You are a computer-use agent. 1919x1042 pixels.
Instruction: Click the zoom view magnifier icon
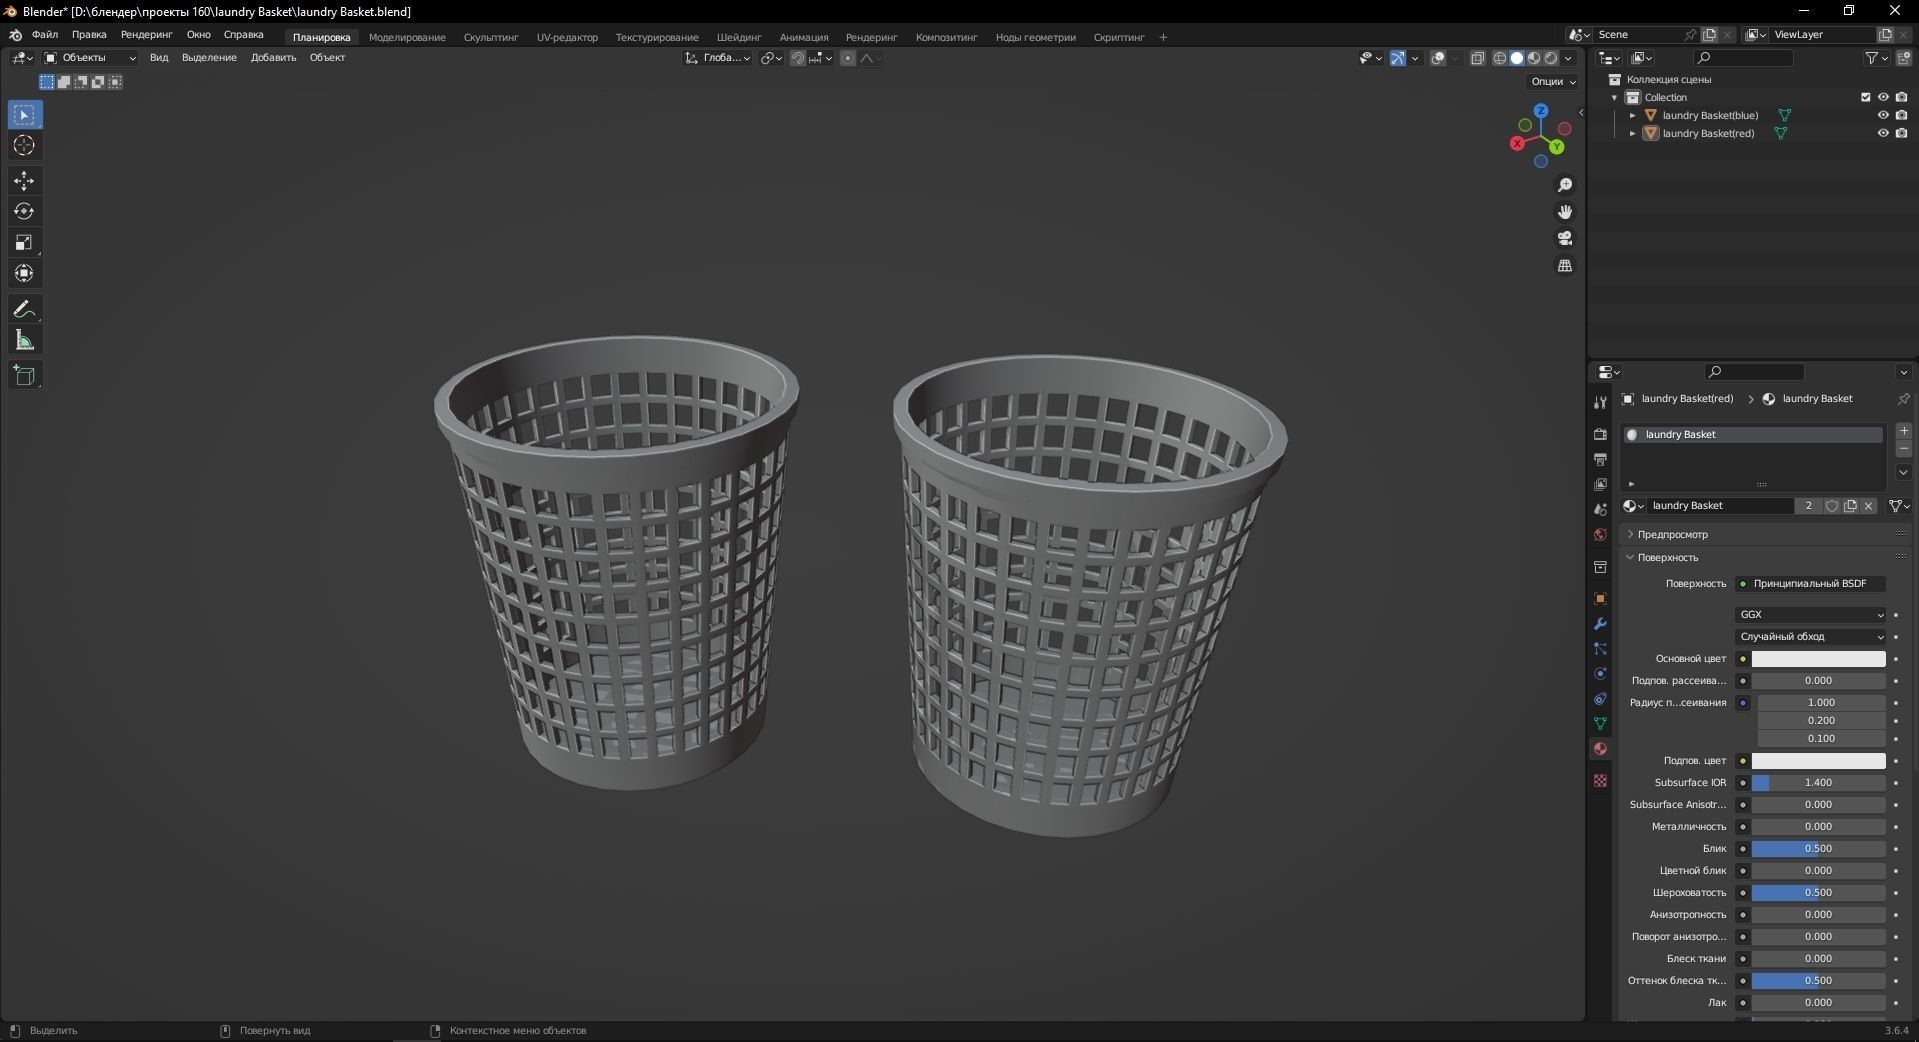tap(1565, 185)
